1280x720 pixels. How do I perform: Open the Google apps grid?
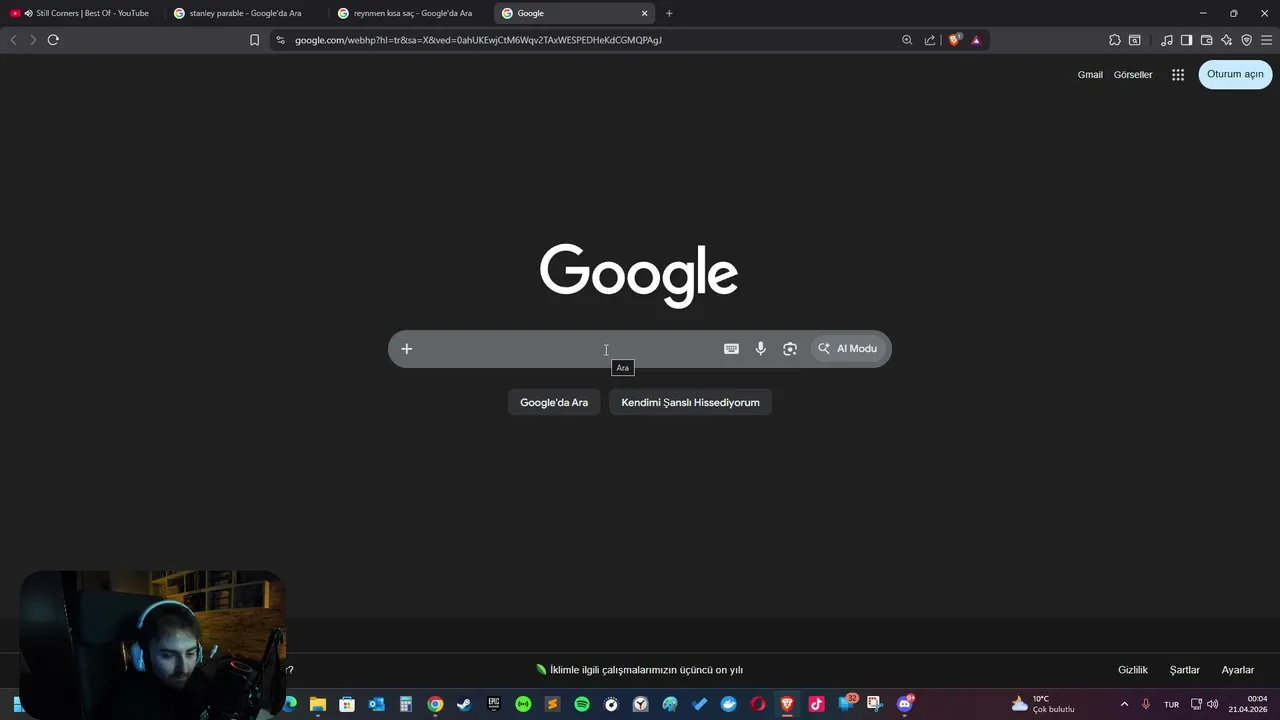[1178, 75]
